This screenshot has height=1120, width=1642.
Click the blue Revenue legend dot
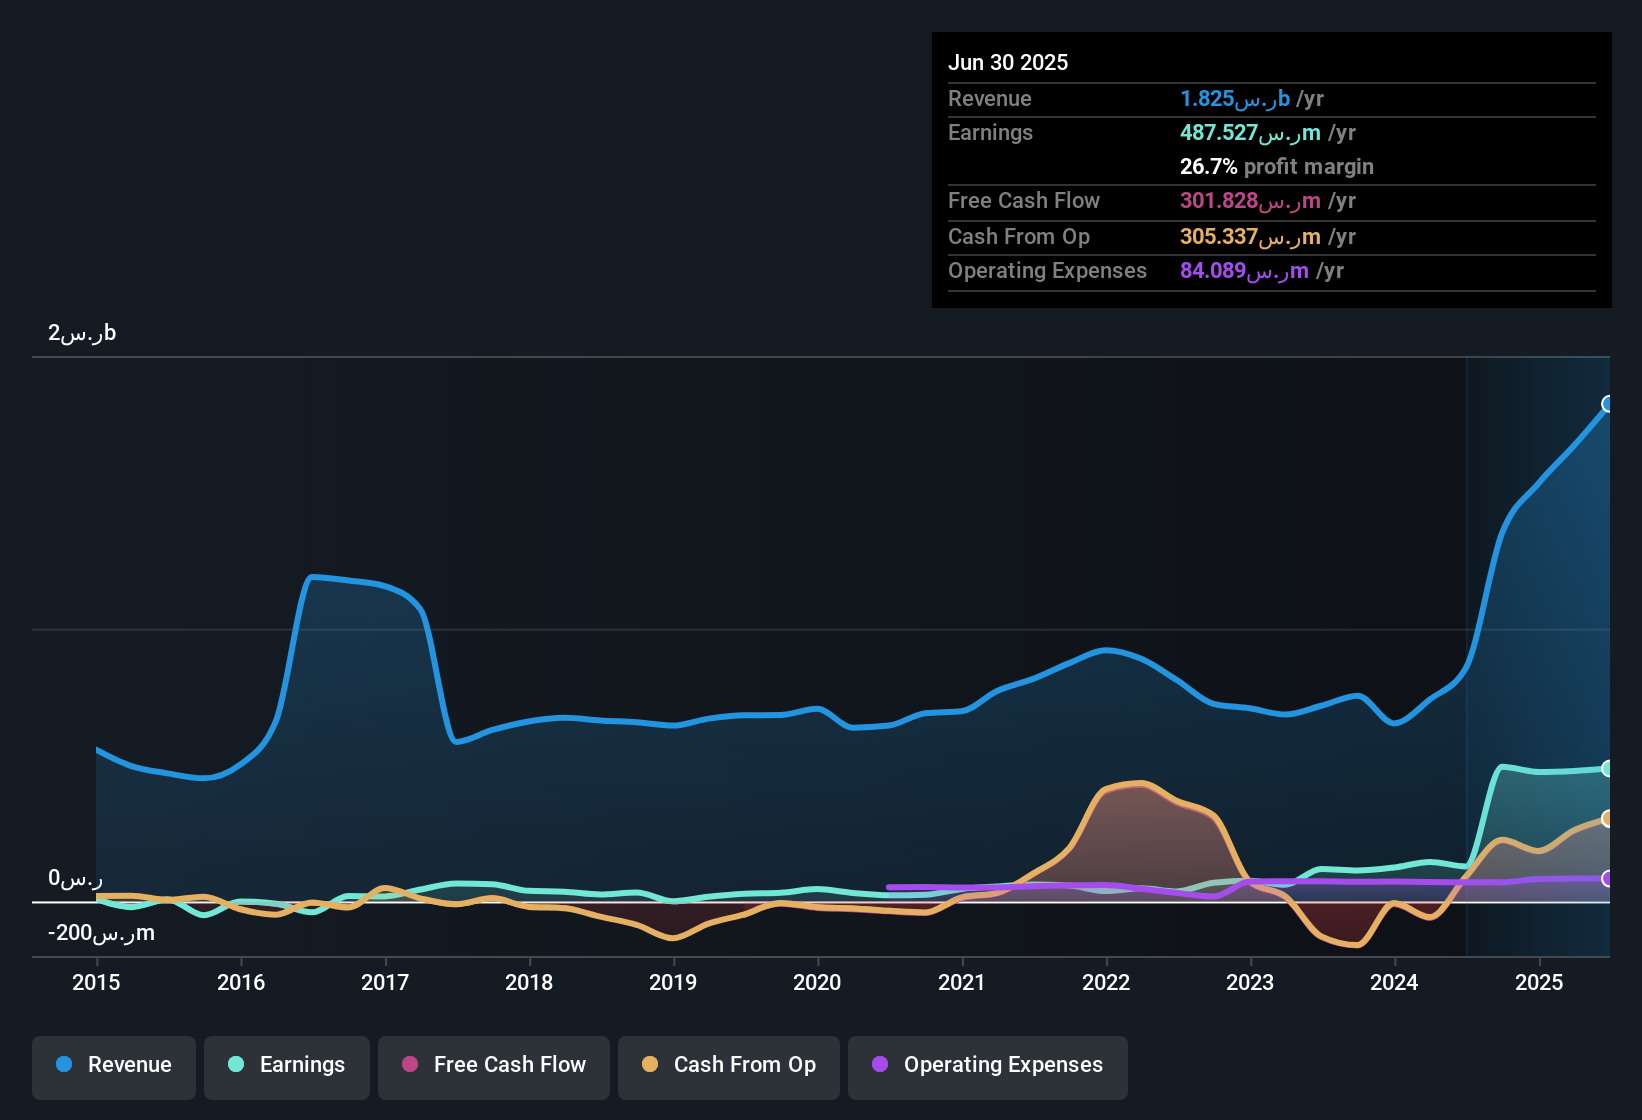tap(63, 1066)
